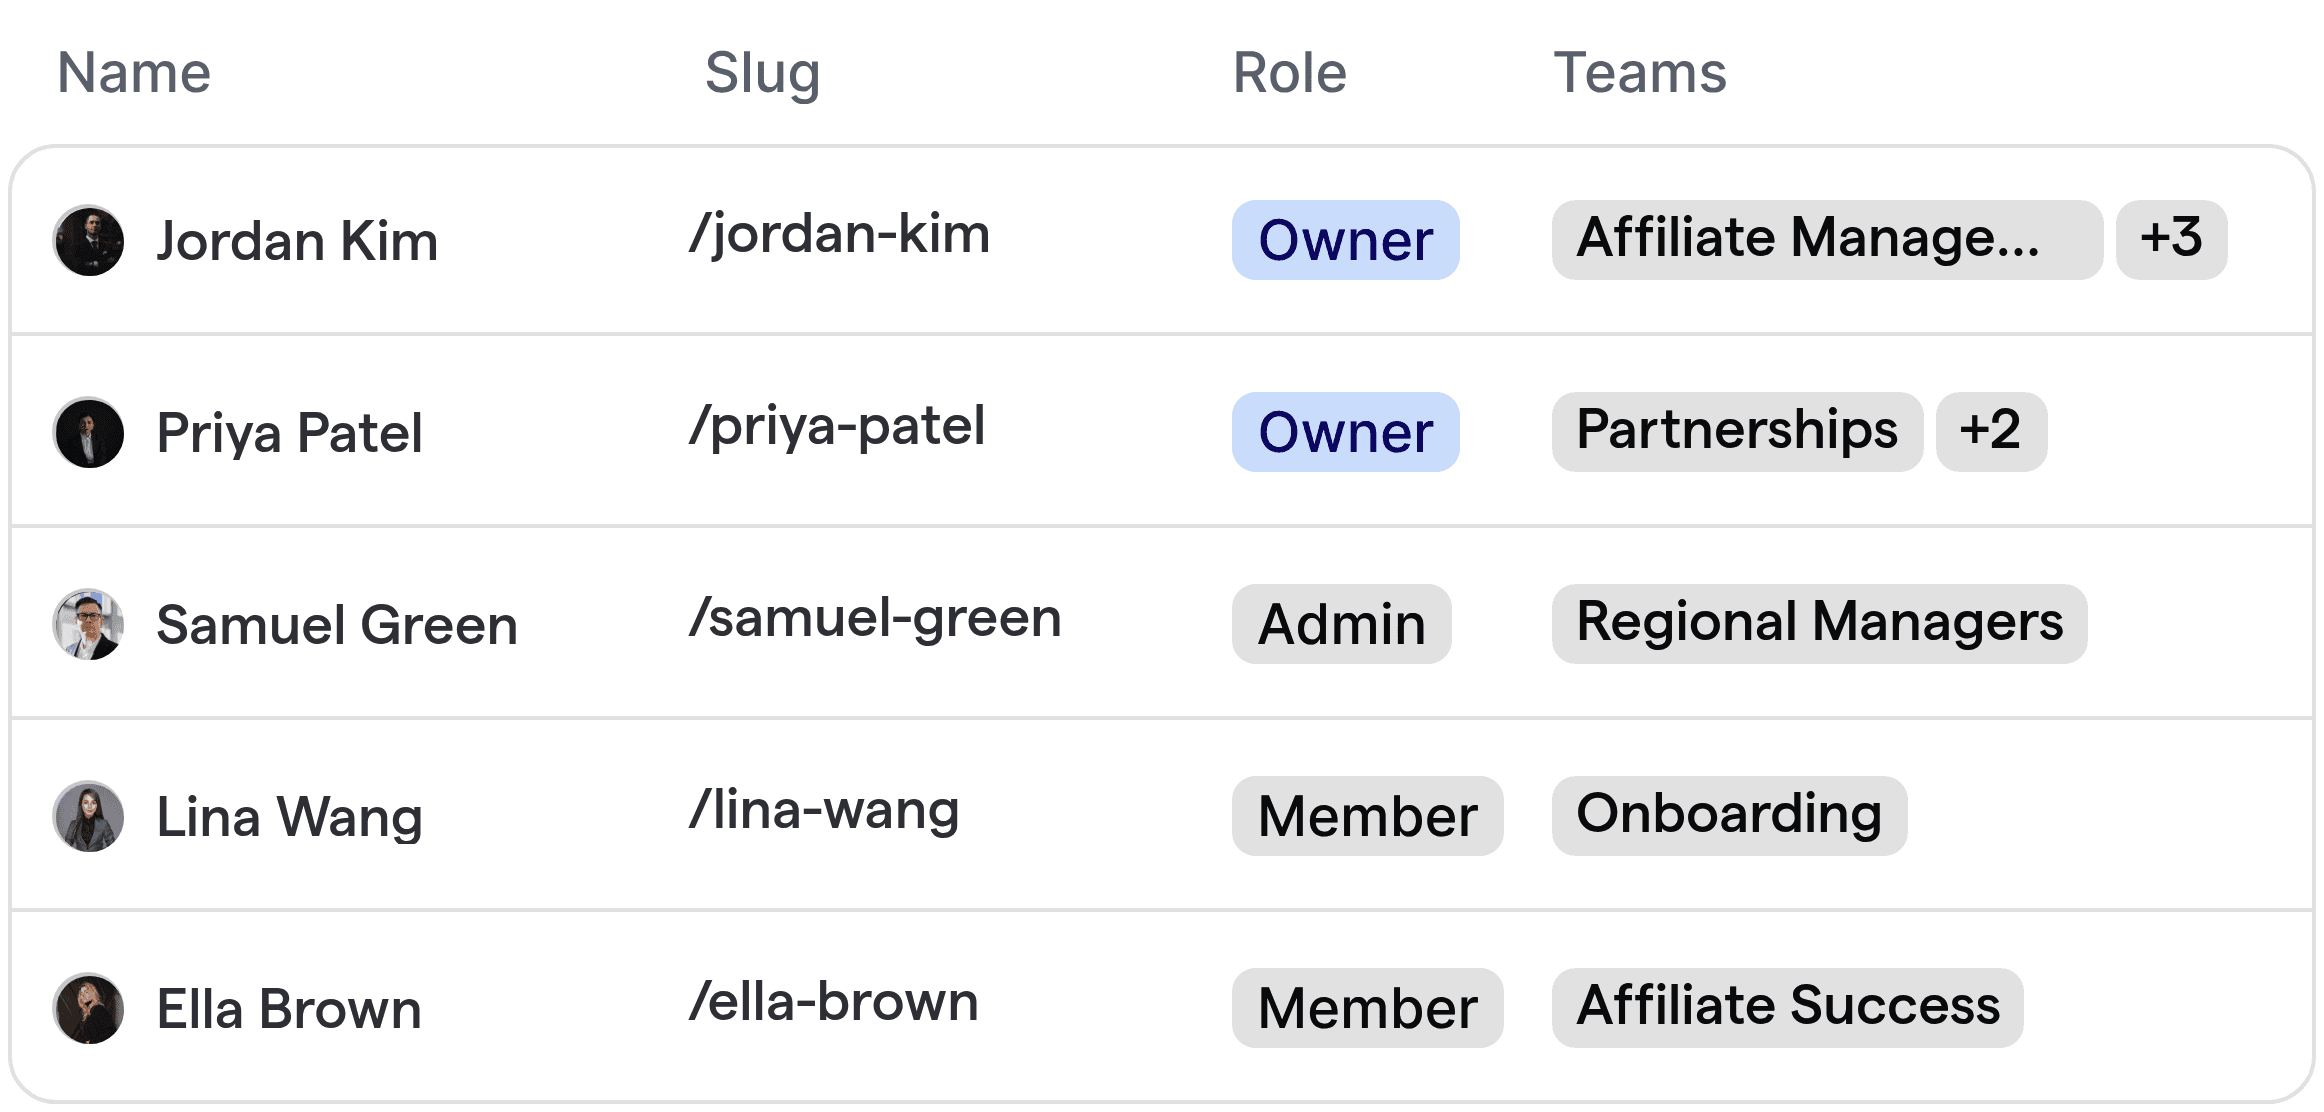Click Priya Patel's profile avatar
This screenshot has width=2324, height=1112.
89,432
